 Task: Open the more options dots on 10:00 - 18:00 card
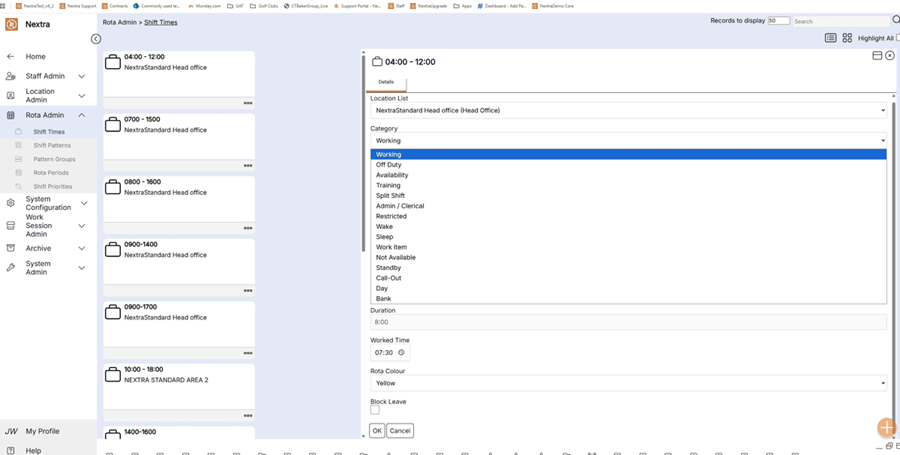point(248,416)
